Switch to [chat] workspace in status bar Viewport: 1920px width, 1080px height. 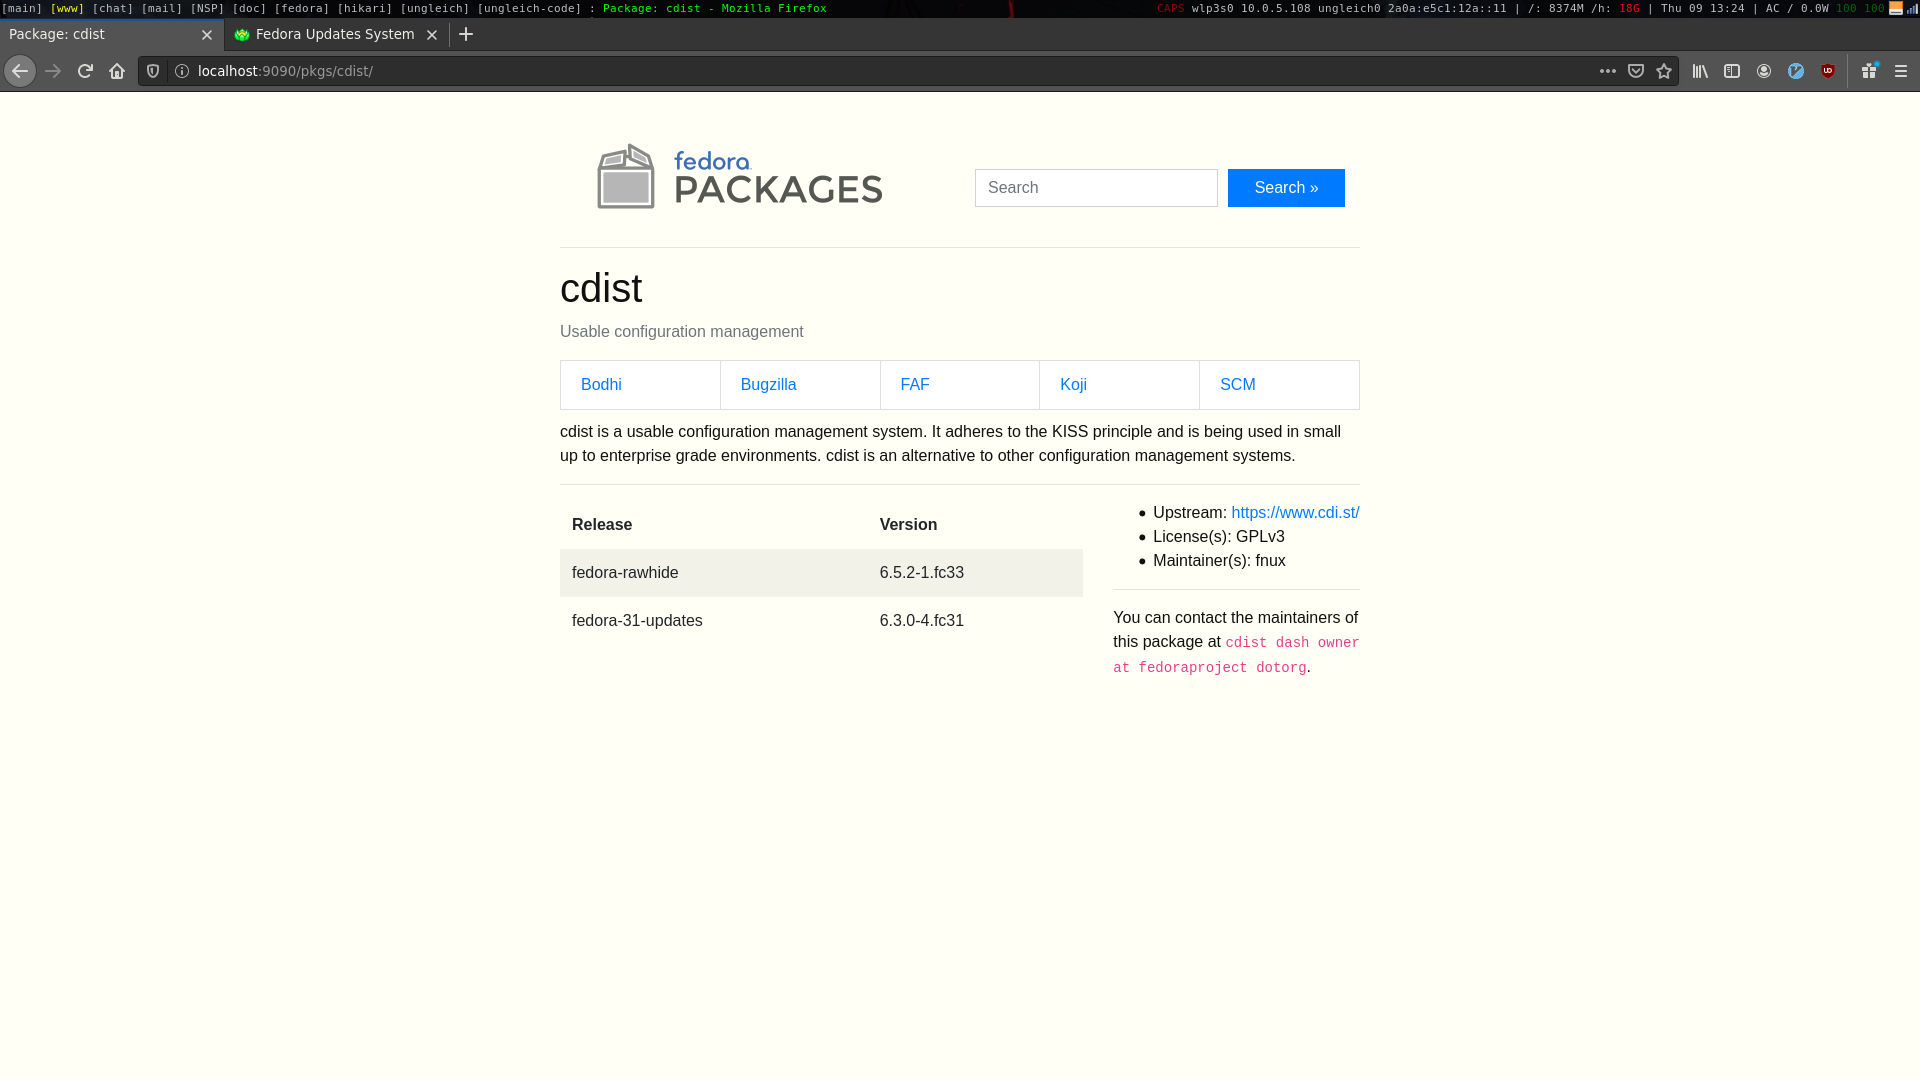point(113,8)
